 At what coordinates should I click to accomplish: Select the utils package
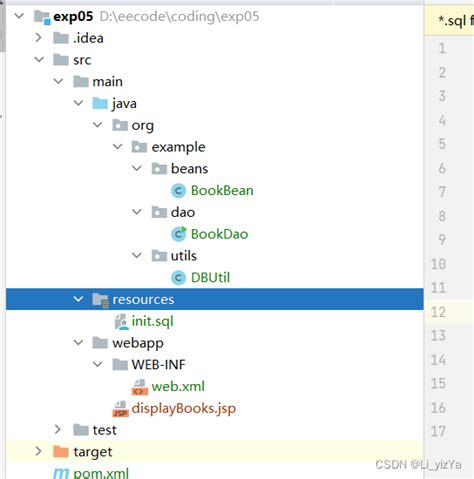point(184,256)
